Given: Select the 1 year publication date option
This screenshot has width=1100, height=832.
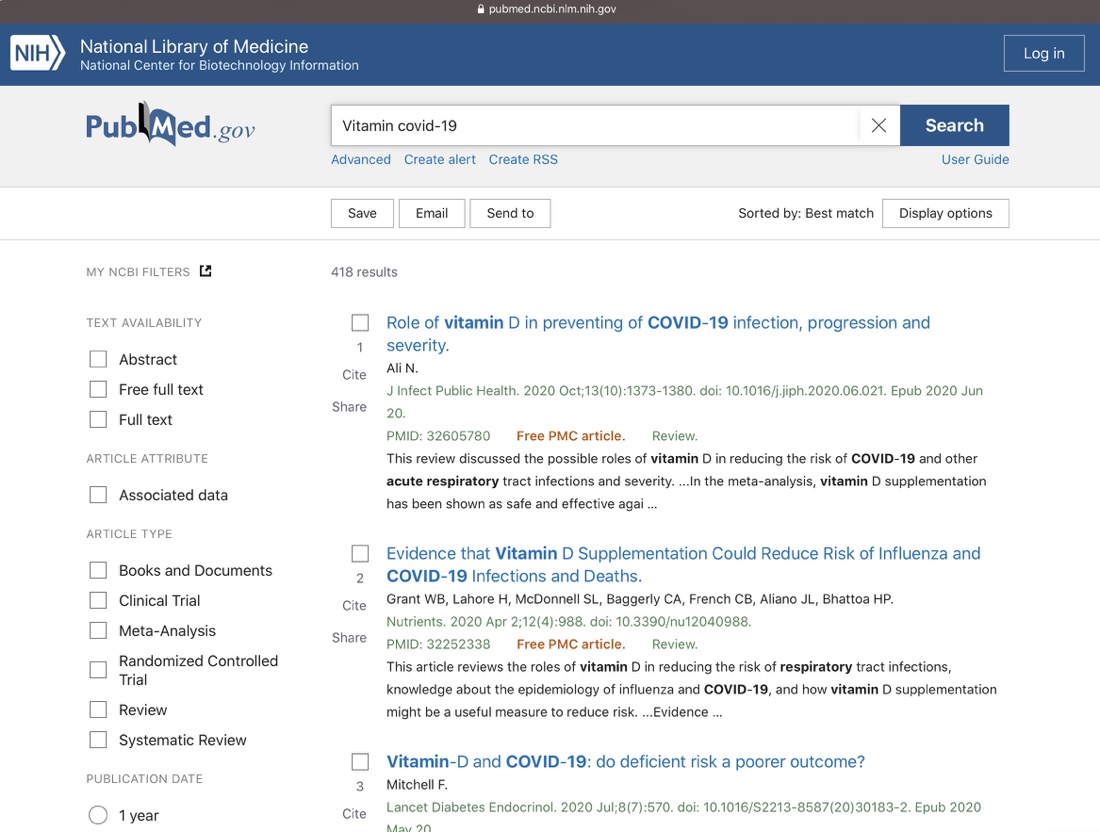Looking at the screenshot, I should pyautogui.click(x=98, y=816).
